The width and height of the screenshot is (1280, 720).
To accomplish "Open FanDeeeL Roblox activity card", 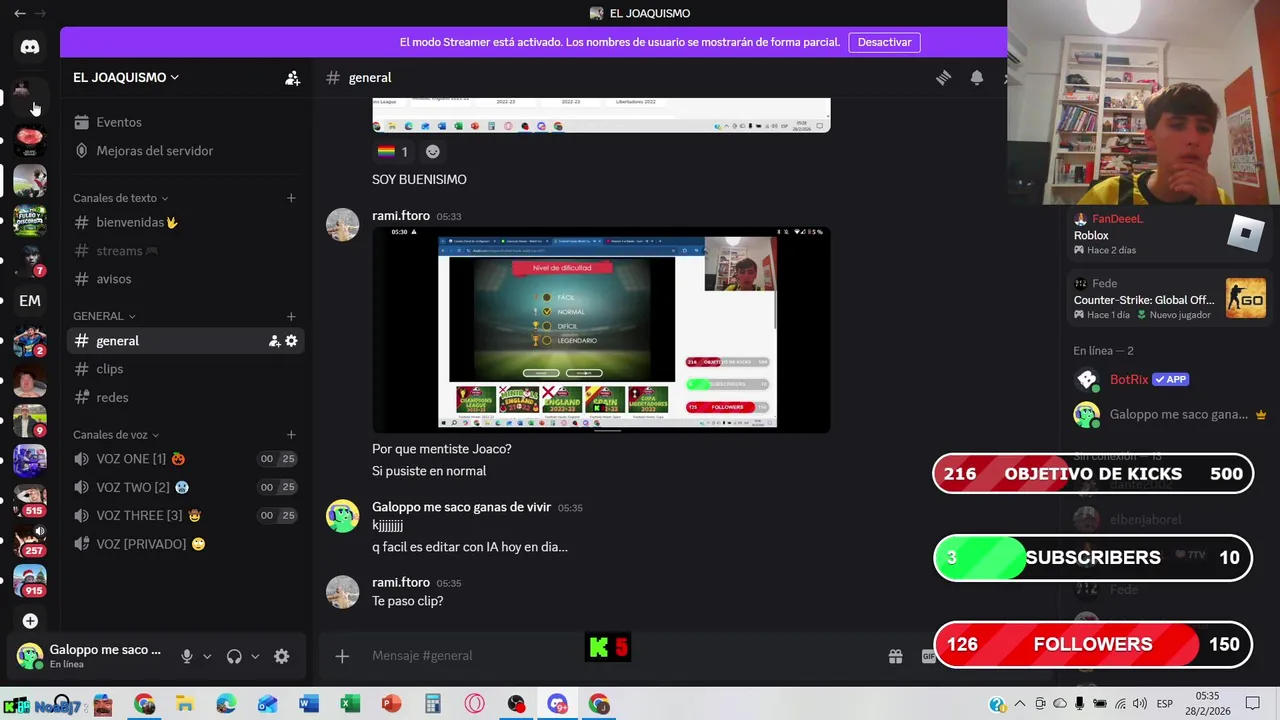I will 1168,234.
